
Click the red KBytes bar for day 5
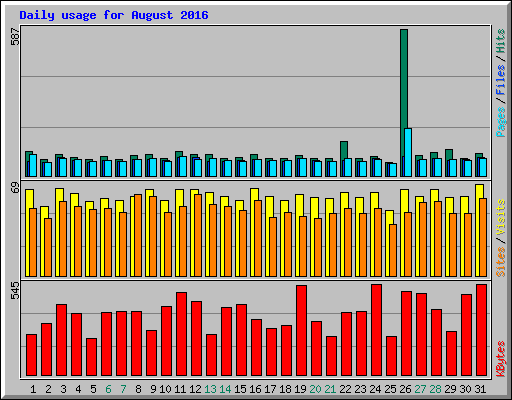[91, 357]
